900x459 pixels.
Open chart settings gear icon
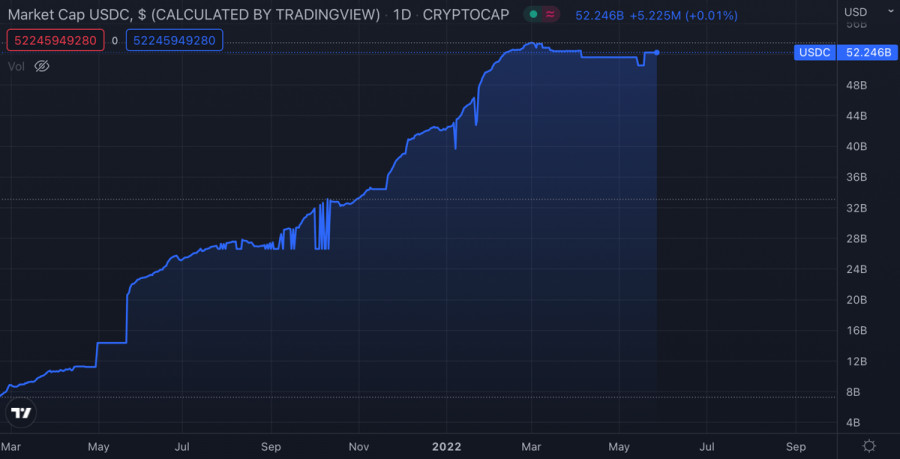(869, 446)
